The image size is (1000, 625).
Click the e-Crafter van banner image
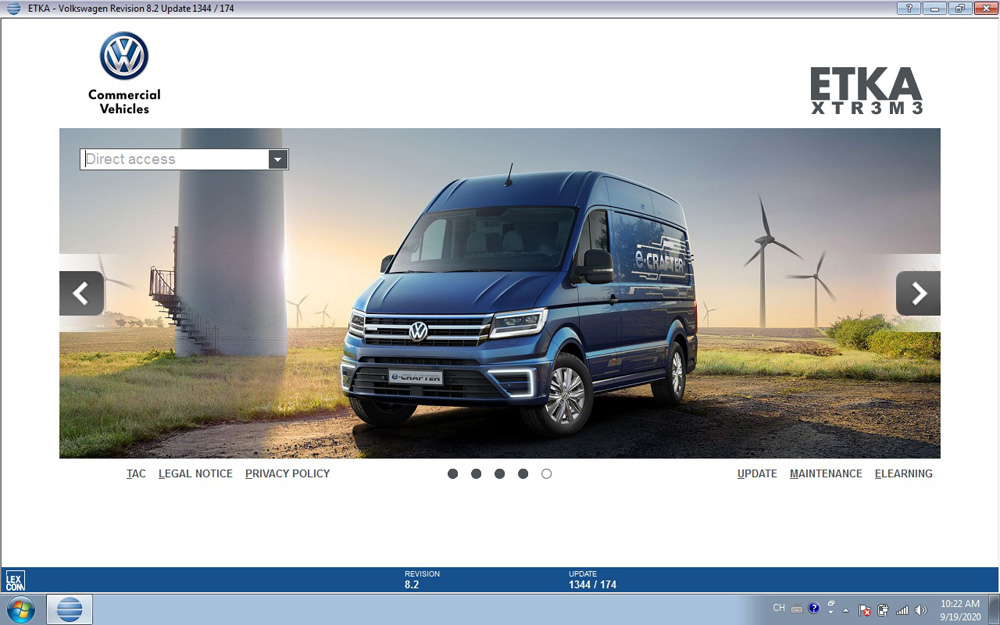tap(500, 293)
